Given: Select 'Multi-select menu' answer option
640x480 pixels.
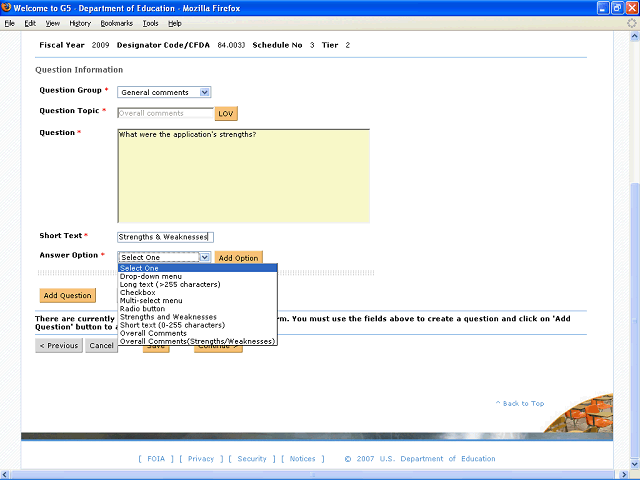Looking at the screenshot, I should pyautogui.click(x=198, y=301).
